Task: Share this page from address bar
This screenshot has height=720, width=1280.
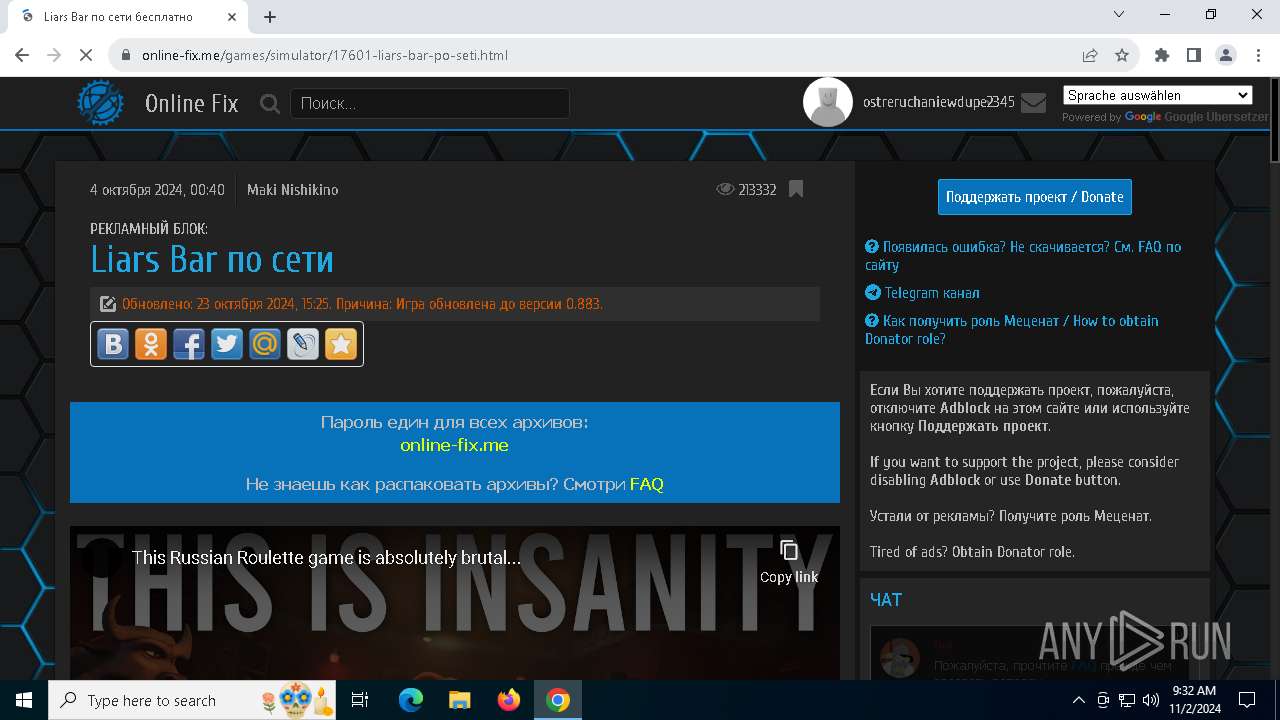Action: point(1090,55)
